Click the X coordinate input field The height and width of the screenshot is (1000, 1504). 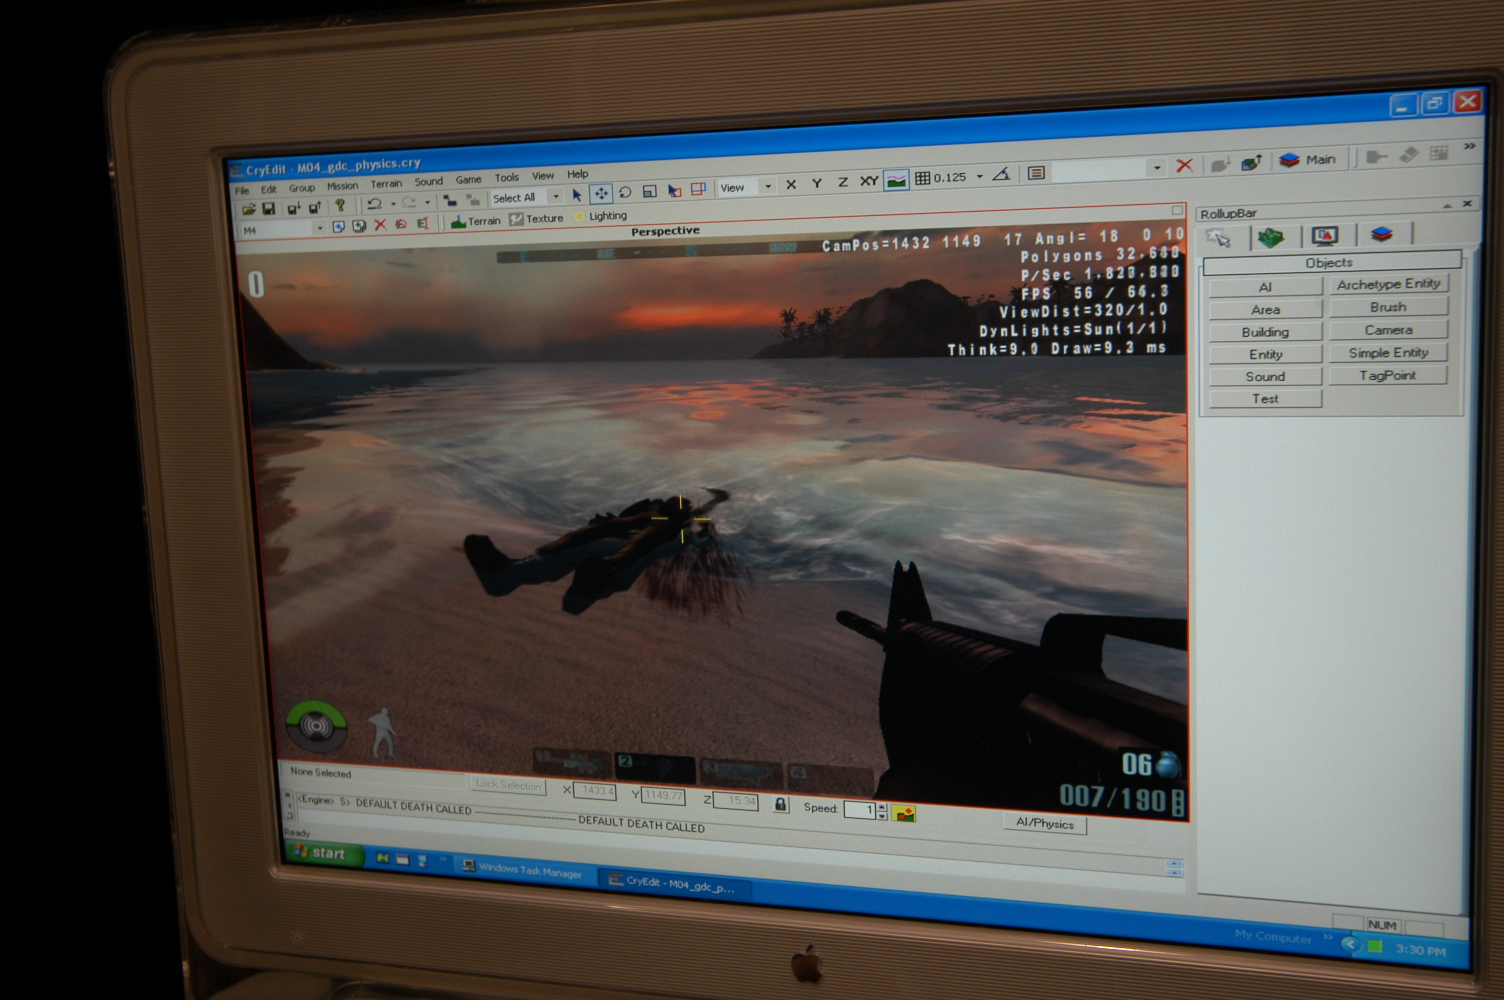point(595,791)
